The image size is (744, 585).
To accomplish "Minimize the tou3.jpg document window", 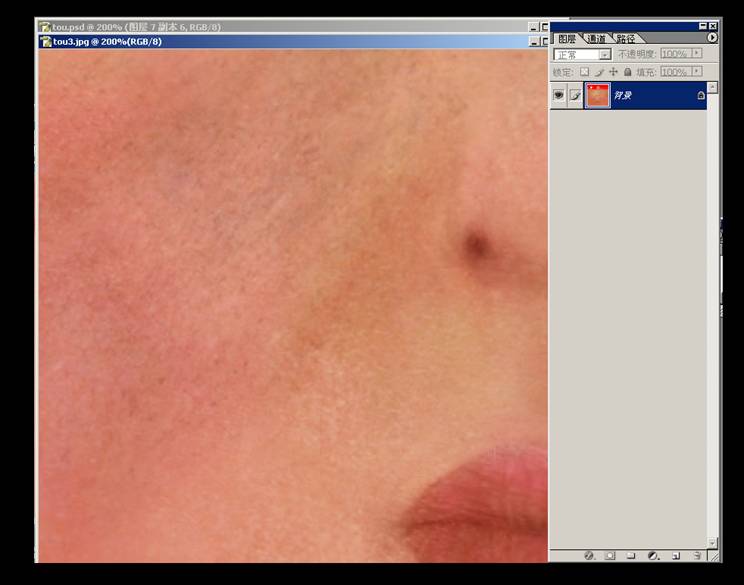I will tap(533, 42).
